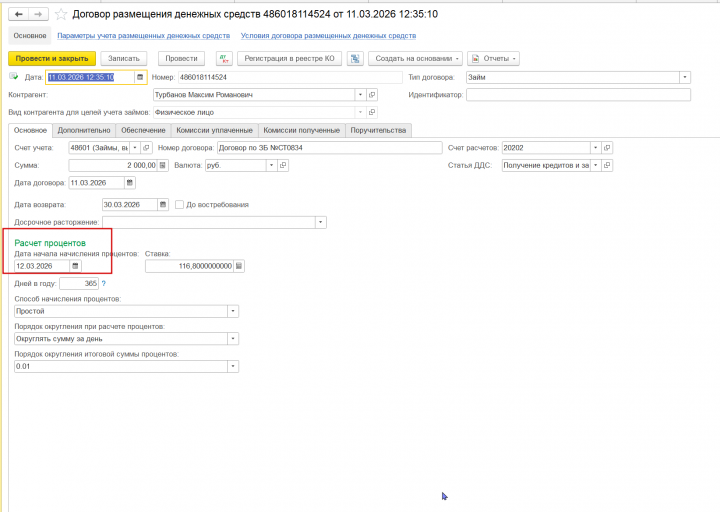Image resolution: width=720 pixels, height=512 pixels.
Task: Go forward with the right arrow button
Action: (39, 15)
